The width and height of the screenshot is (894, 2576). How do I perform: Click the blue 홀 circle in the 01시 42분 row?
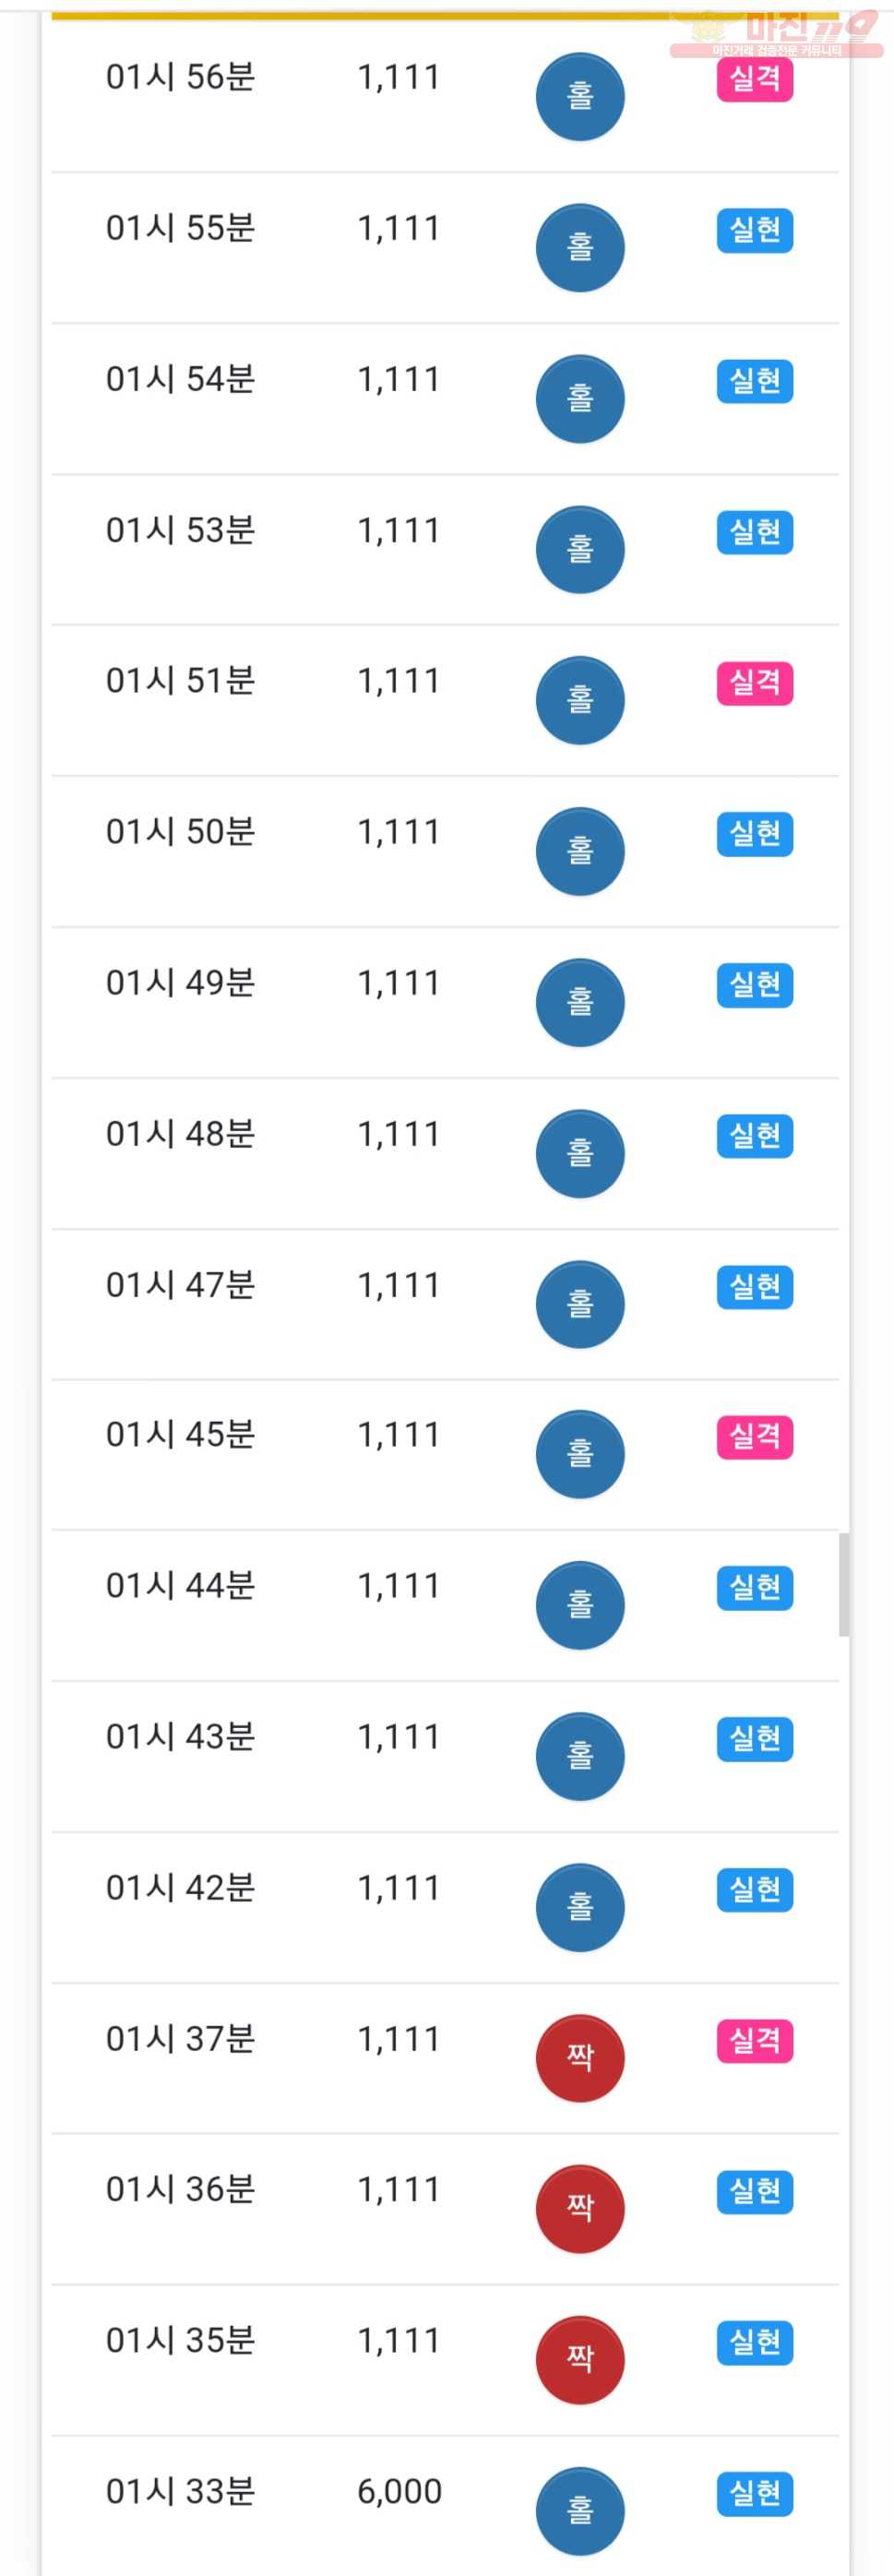(x=580, y=1907)
